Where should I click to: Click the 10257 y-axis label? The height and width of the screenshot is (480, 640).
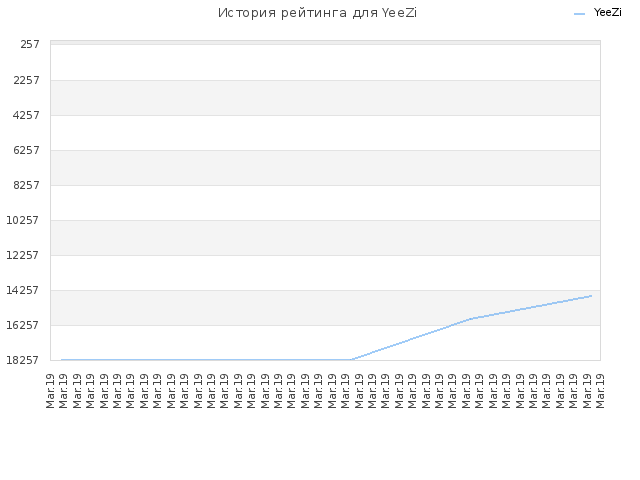point(23,220)
